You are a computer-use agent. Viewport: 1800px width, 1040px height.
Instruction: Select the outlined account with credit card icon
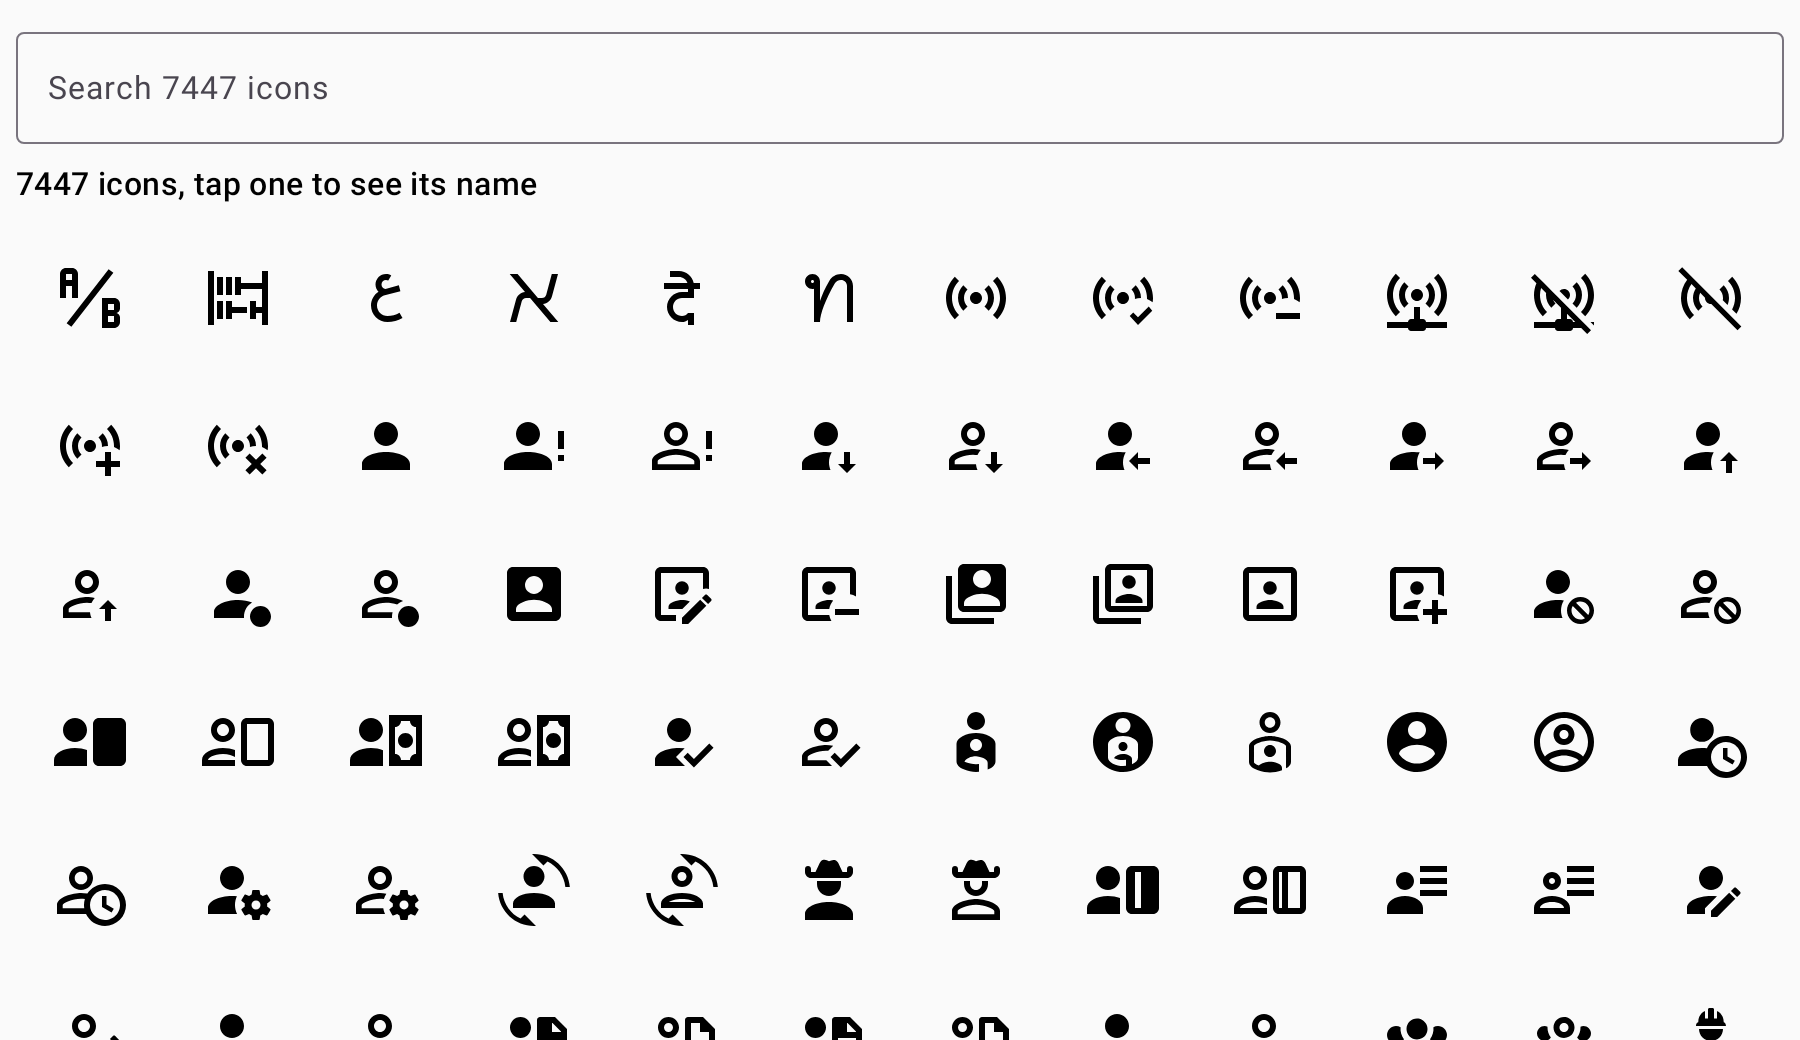click(1270, 890)
